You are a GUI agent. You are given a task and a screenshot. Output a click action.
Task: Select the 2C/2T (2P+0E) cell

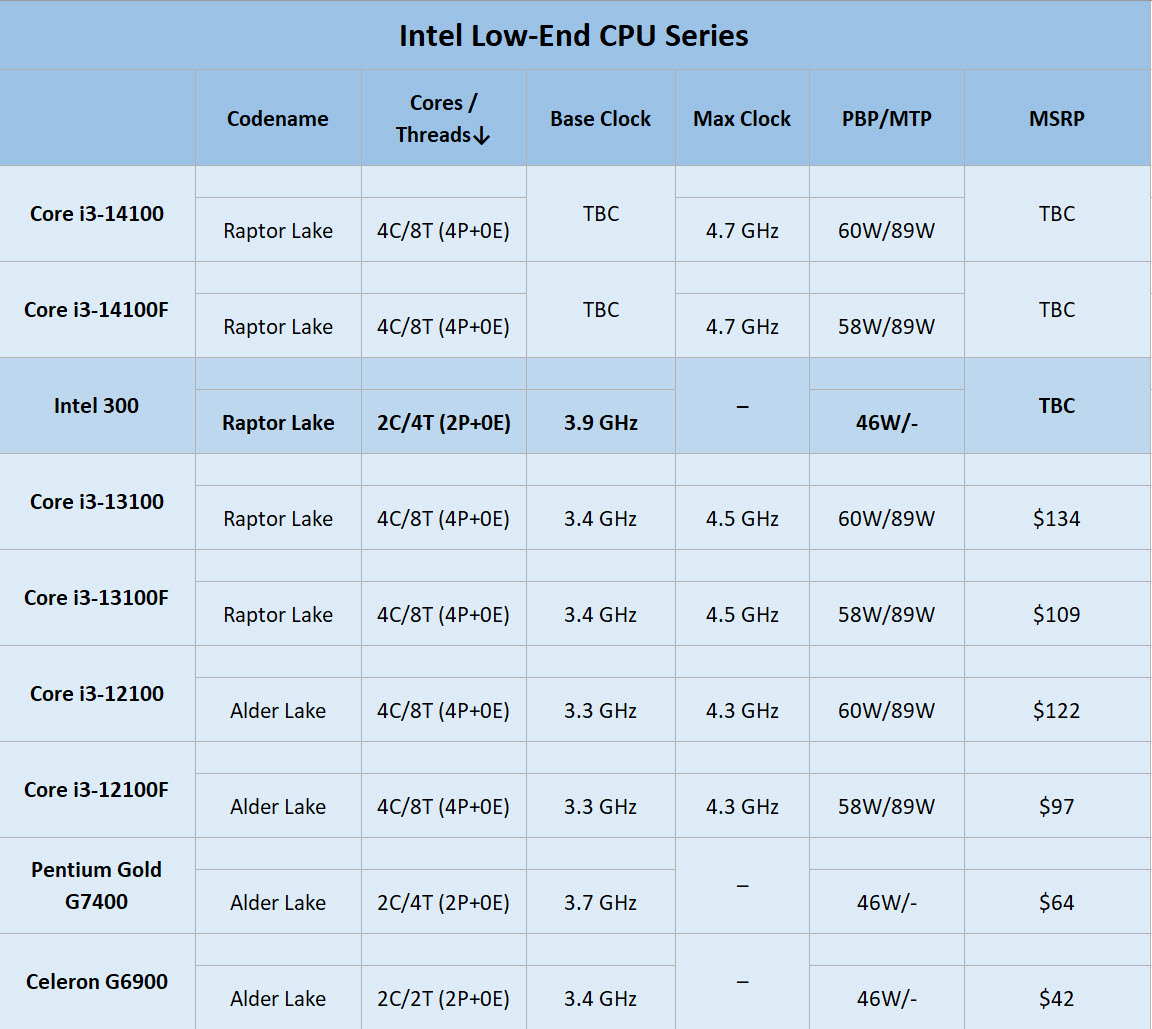tap(443, 999)
